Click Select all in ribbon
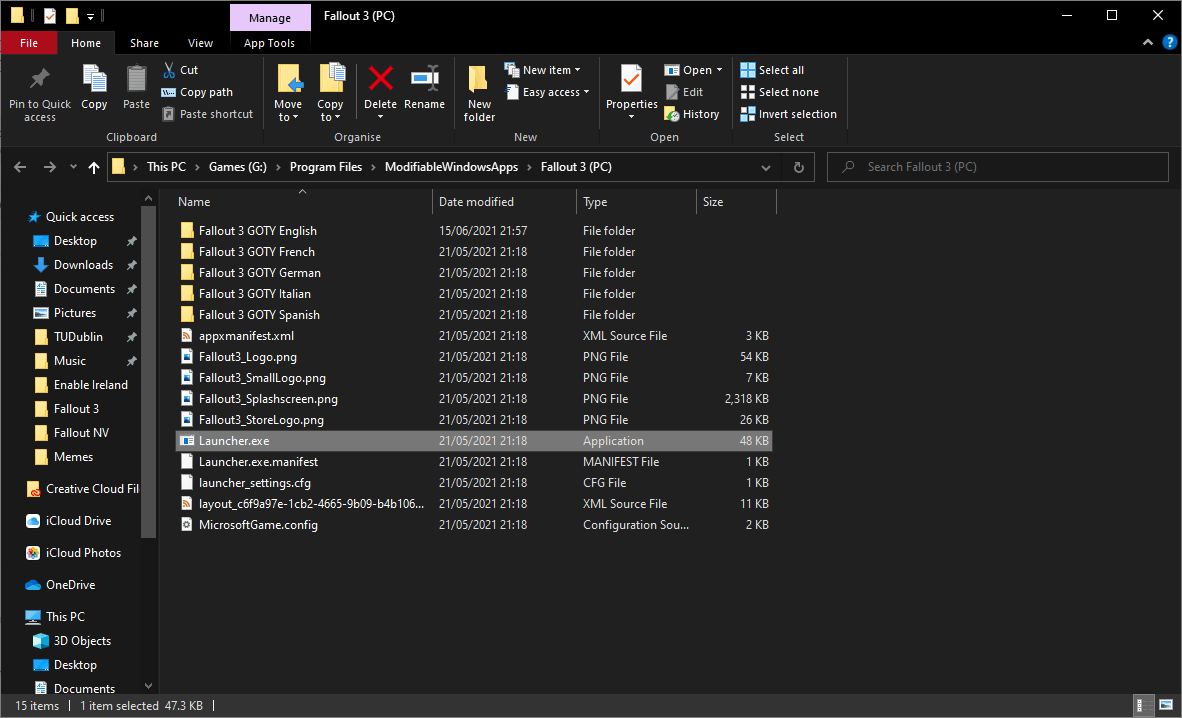The height and width of the screenshot is (718, 1182). 773,70
